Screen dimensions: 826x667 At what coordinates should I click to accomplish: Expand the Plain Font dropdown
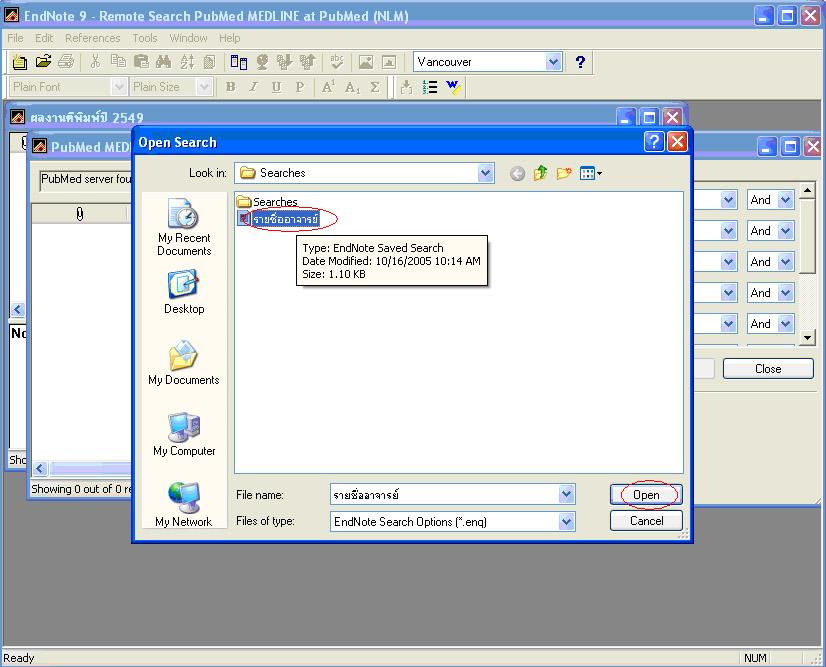(119, 87)
